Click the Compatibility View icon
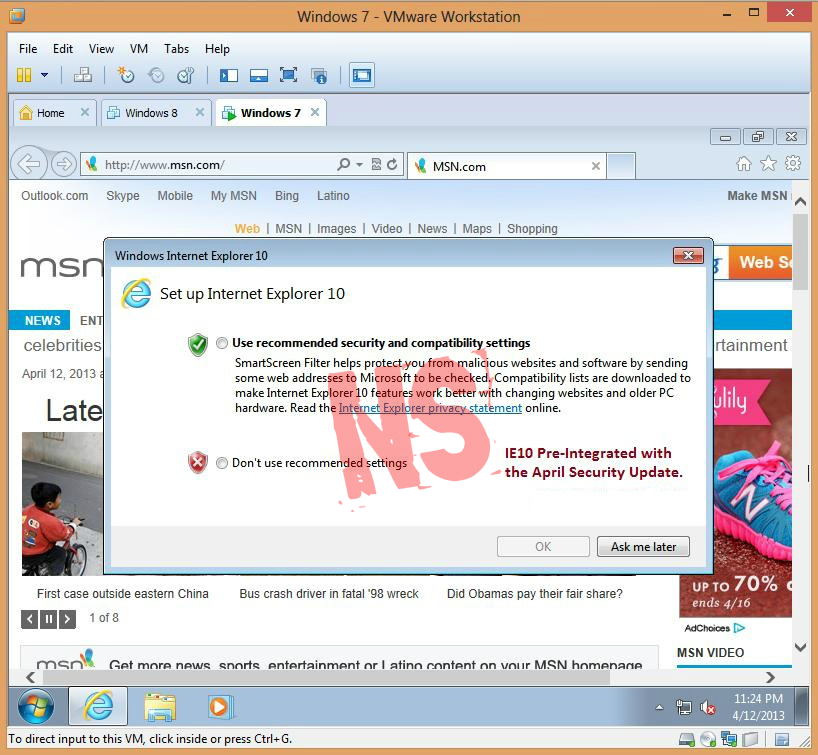Image resolution: width=818 pixels, height=755 pixels. coord(376,164)
